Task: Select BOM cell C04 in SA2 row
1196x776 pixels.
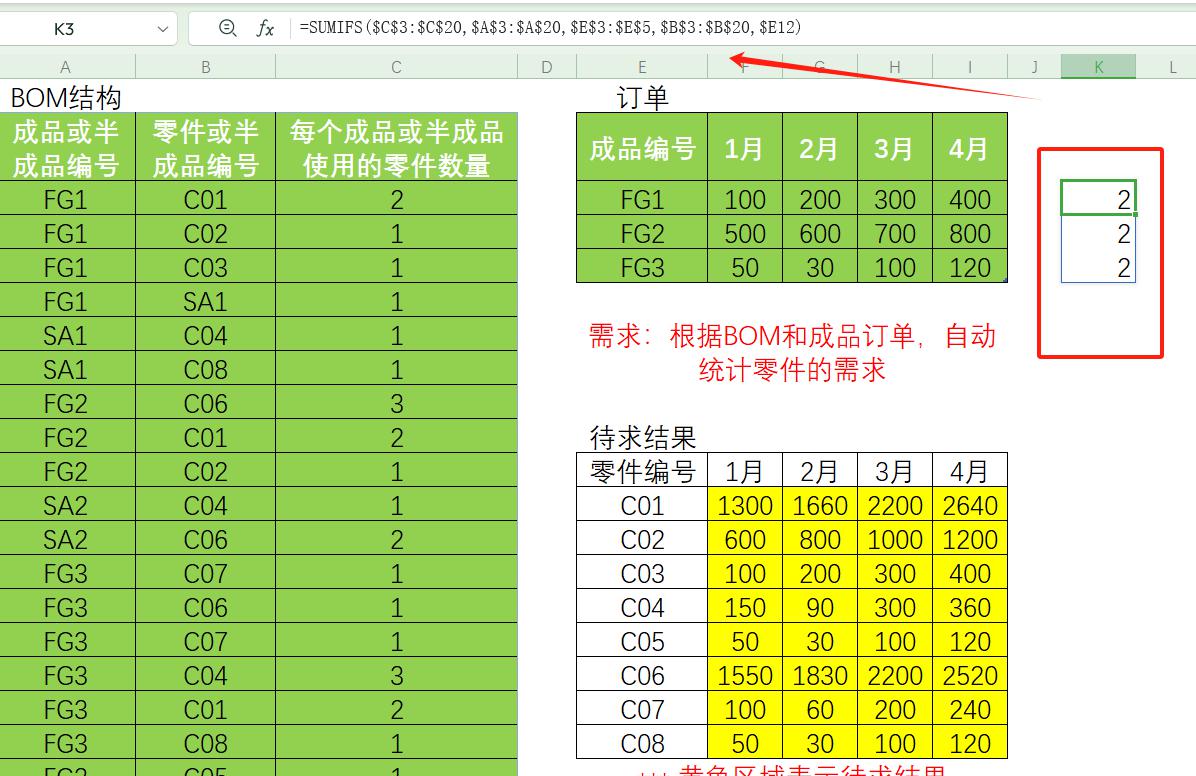Action: (x=205, y=505)
